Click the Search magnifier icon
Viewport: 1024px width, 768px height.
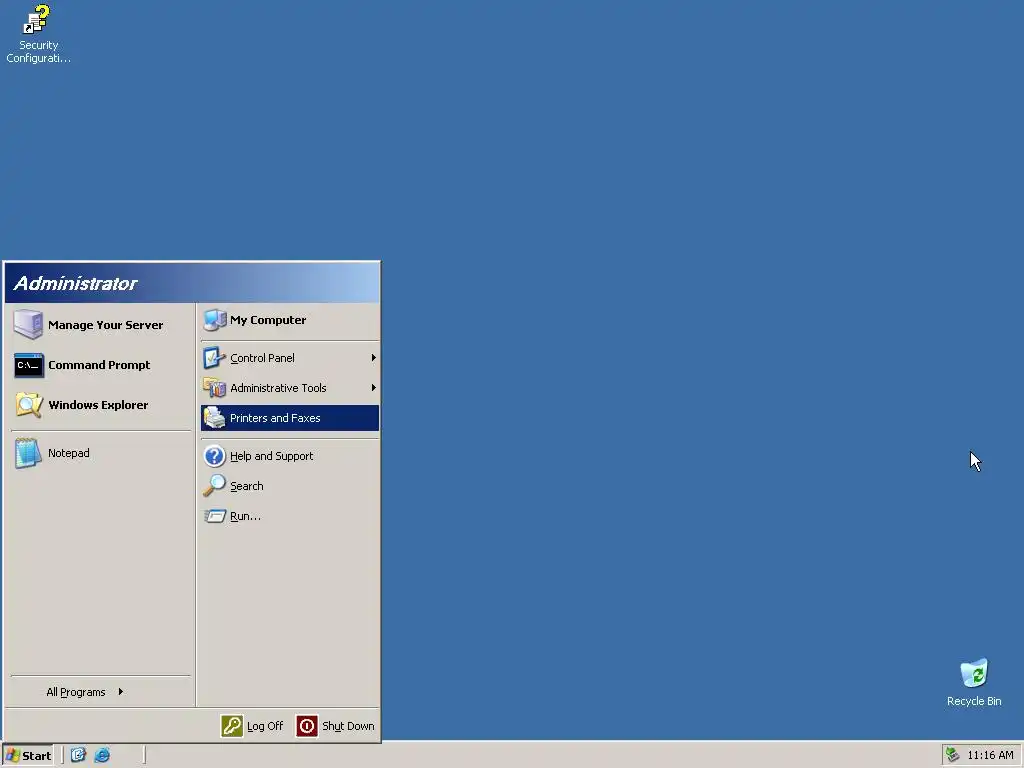214,486
